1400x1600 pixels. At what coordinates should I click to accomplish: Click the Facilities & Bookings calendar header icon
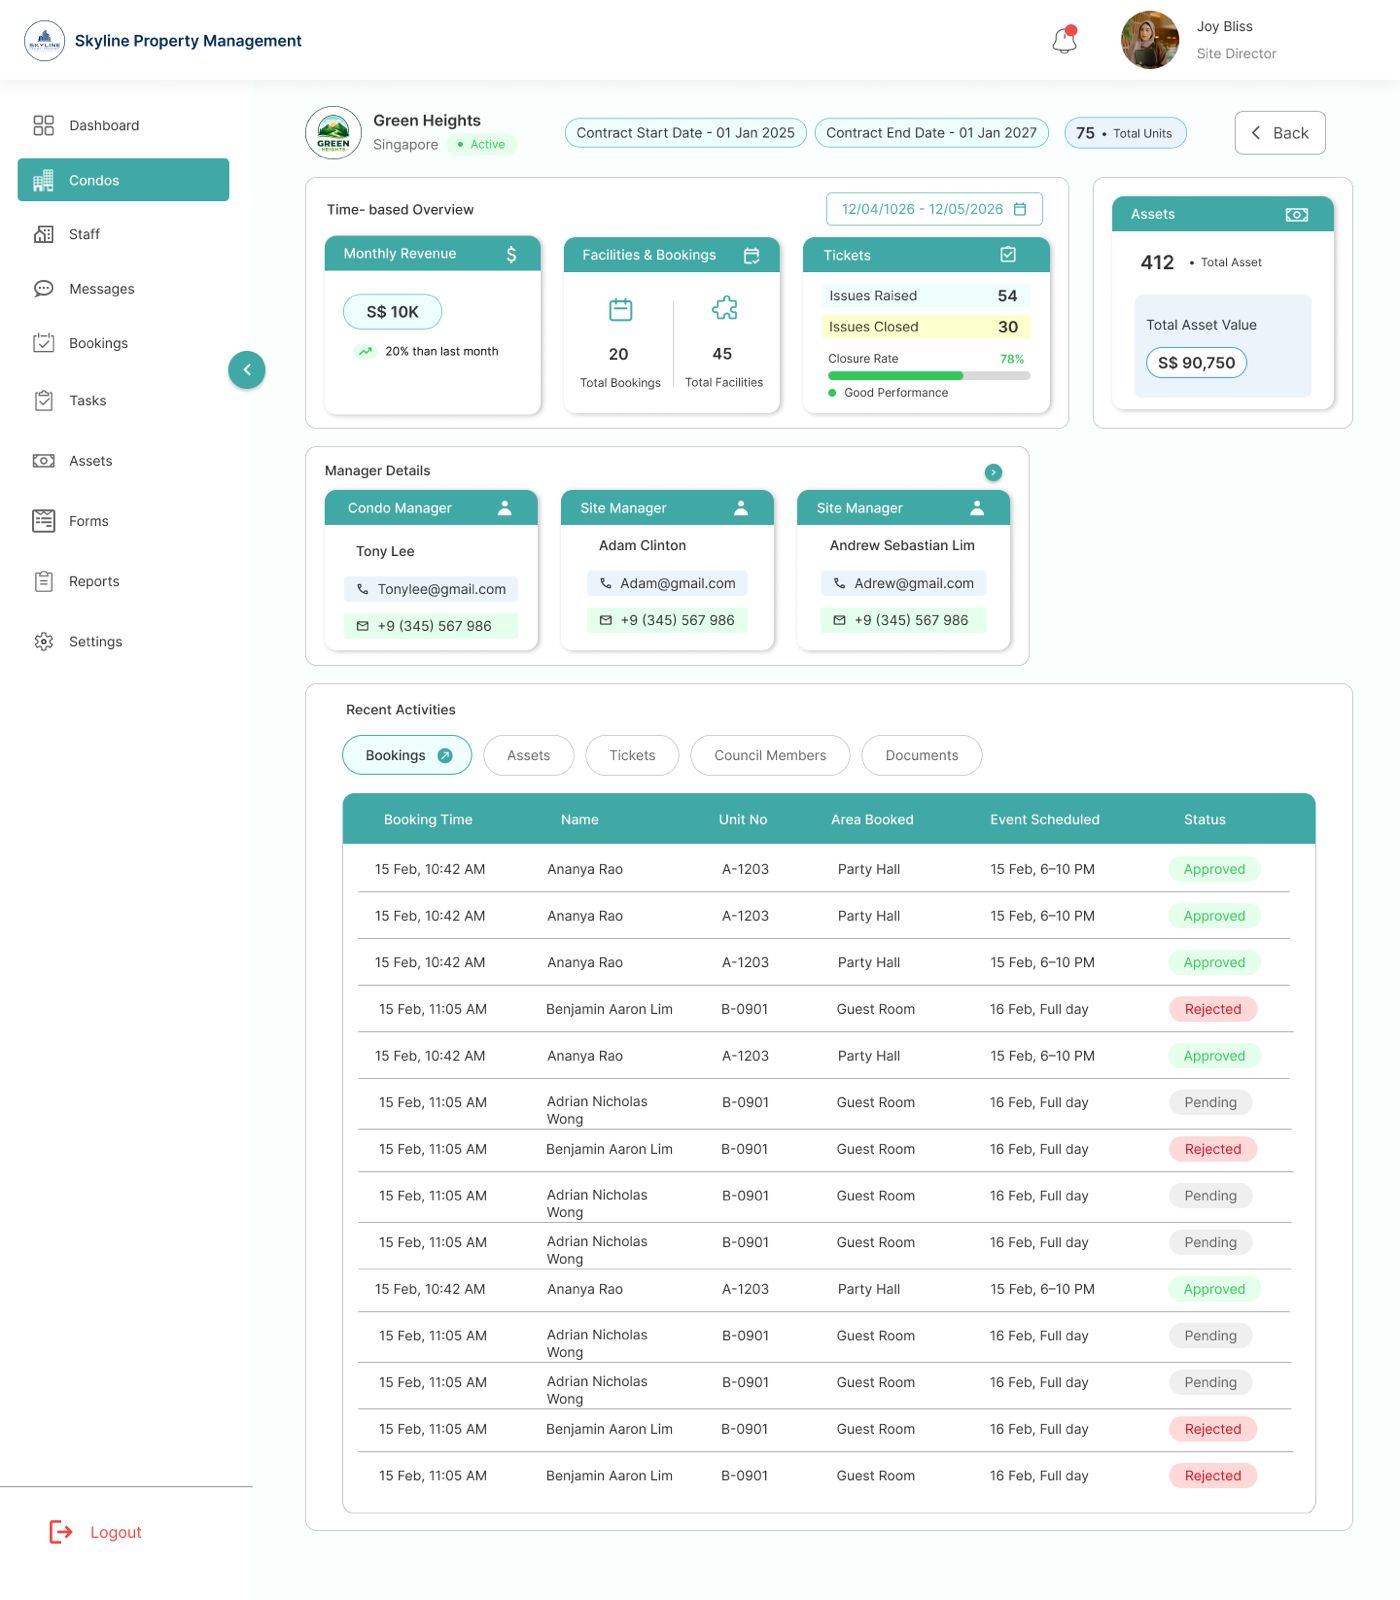point(752,255)
